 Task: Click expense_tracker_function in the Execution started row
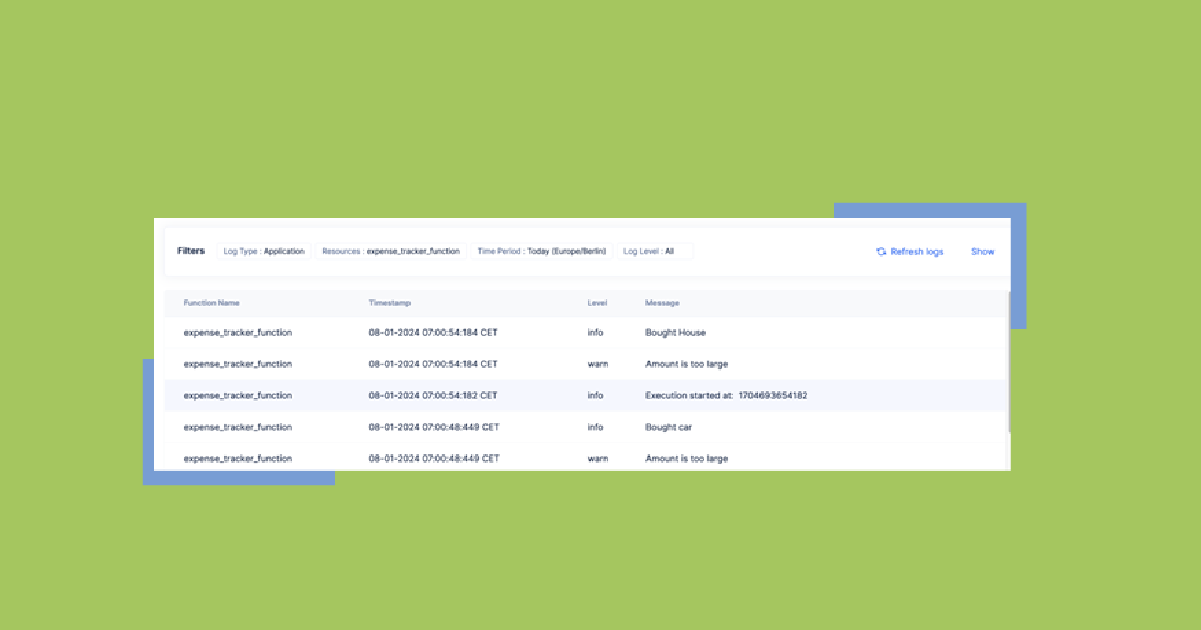point(238,396)
